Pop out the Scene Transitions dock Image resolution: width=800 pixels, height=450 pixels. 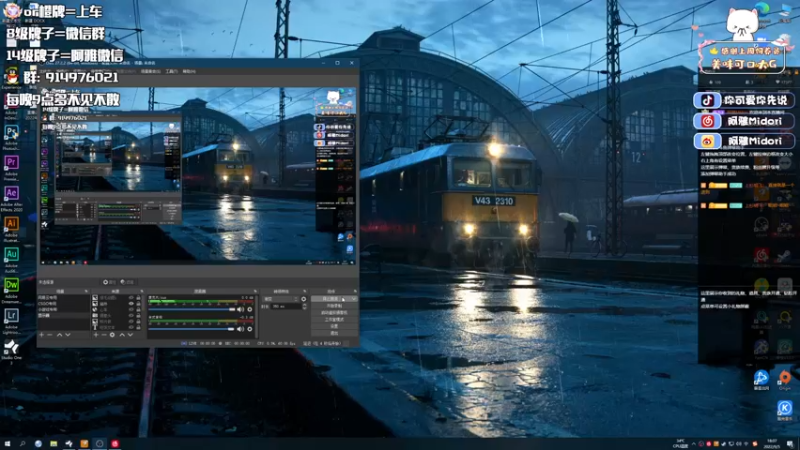[x=305, y=291]
